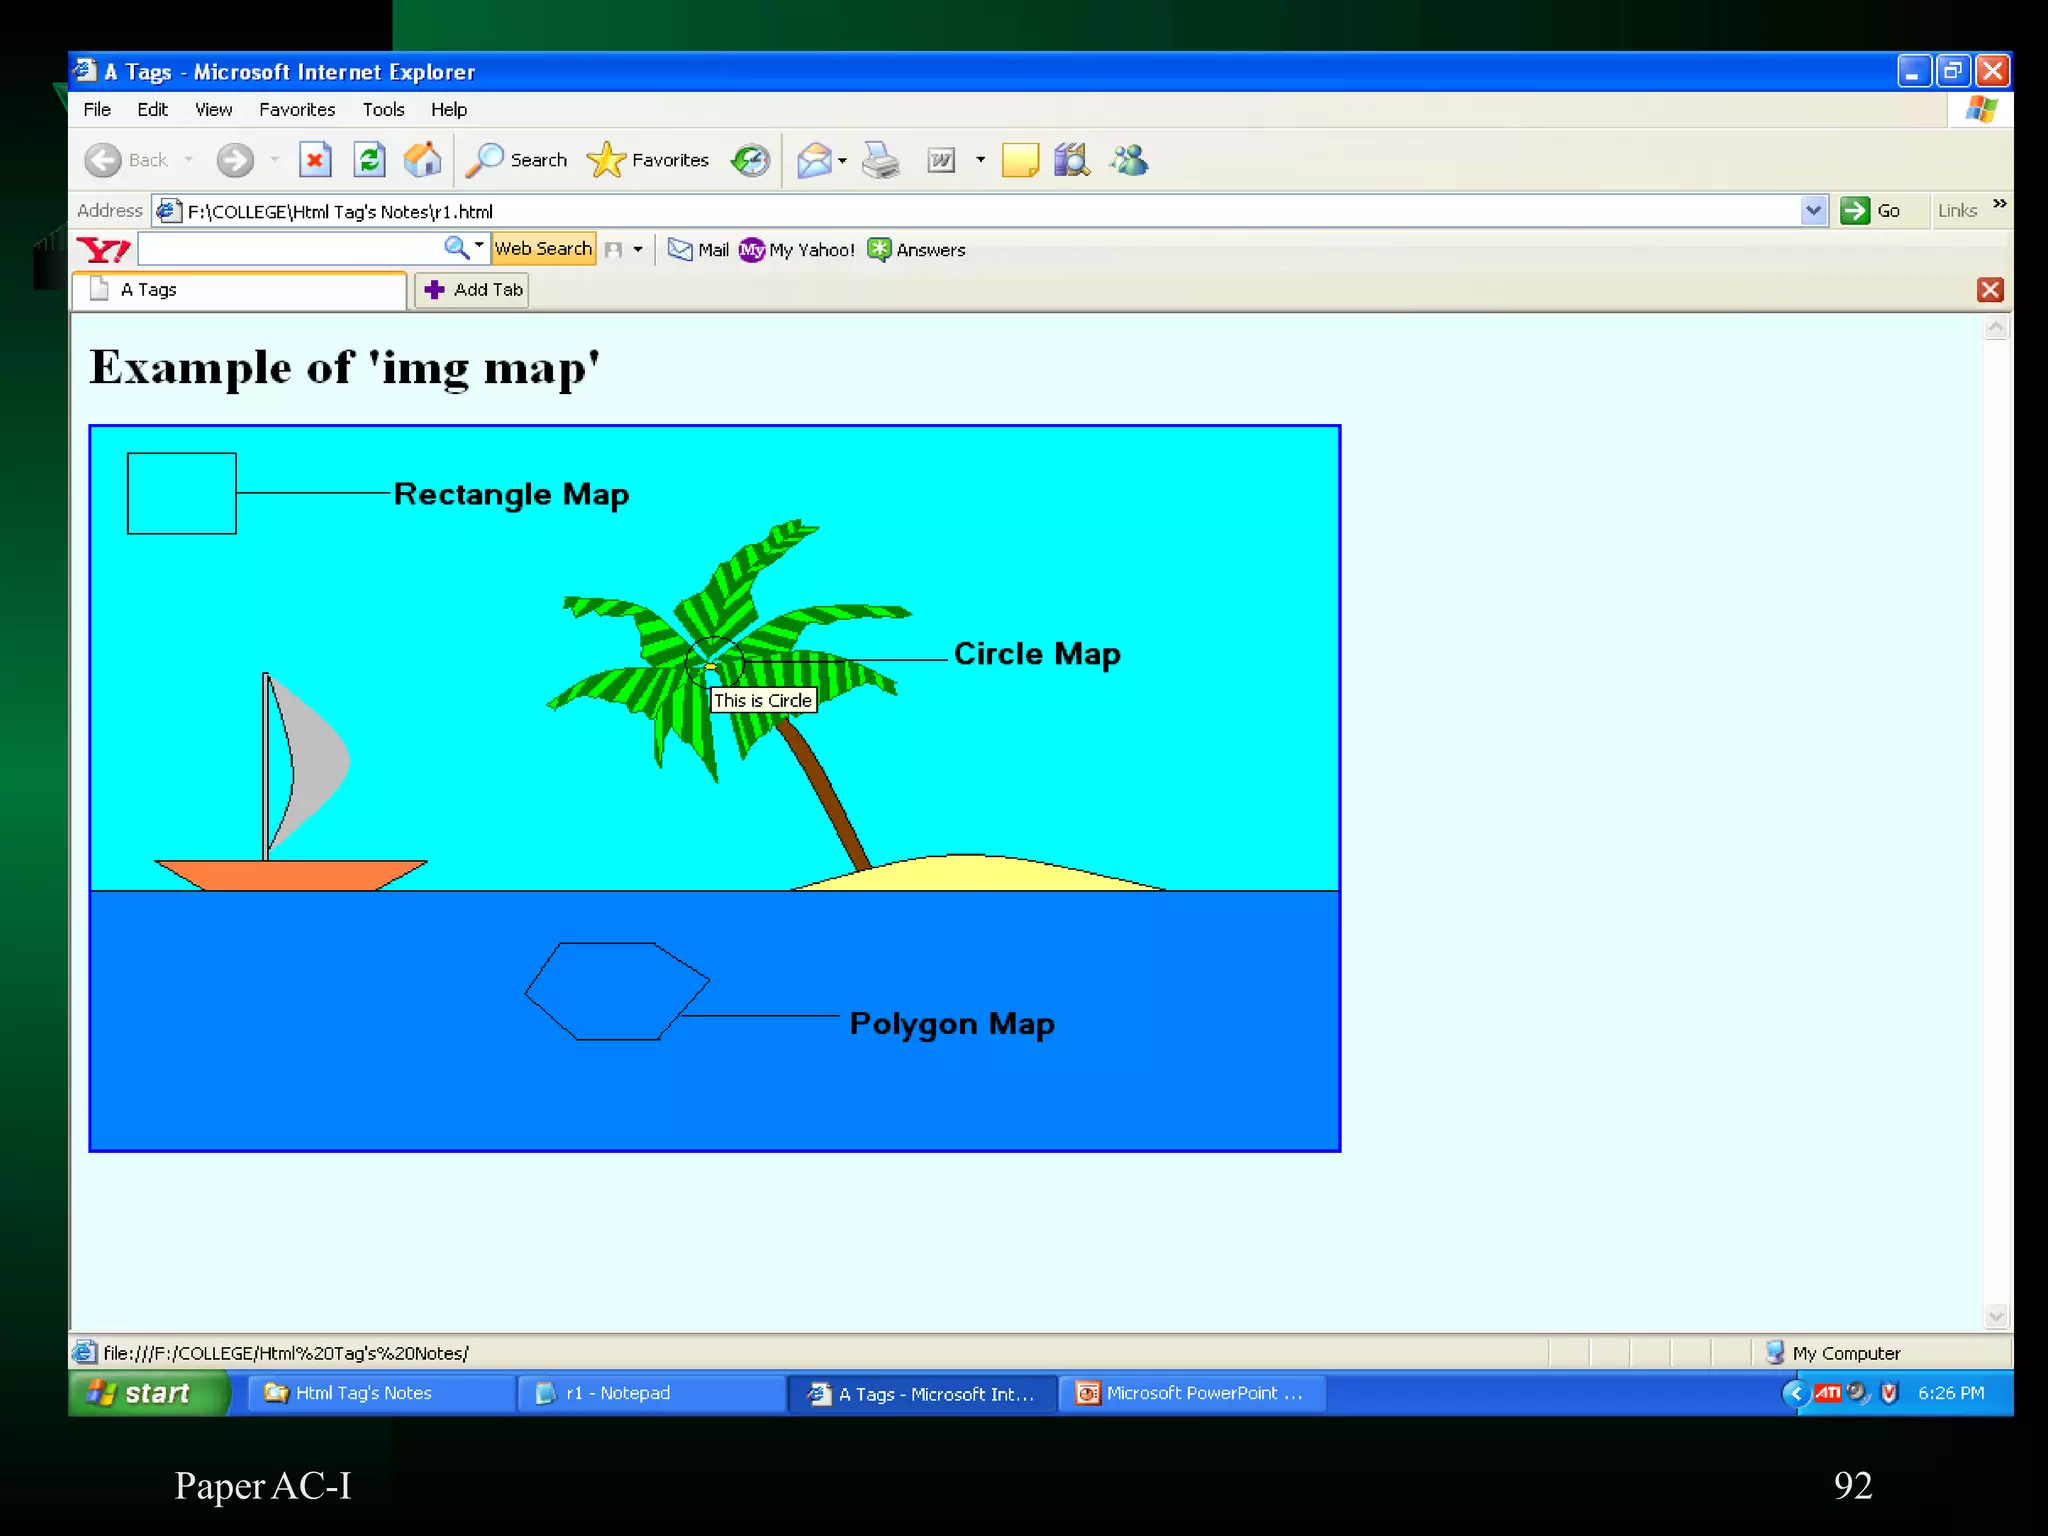This screenshot has height=1536, width=2048.
Task: Expand the Mail envelope dropdown arrow
Action: pos(843,160)
